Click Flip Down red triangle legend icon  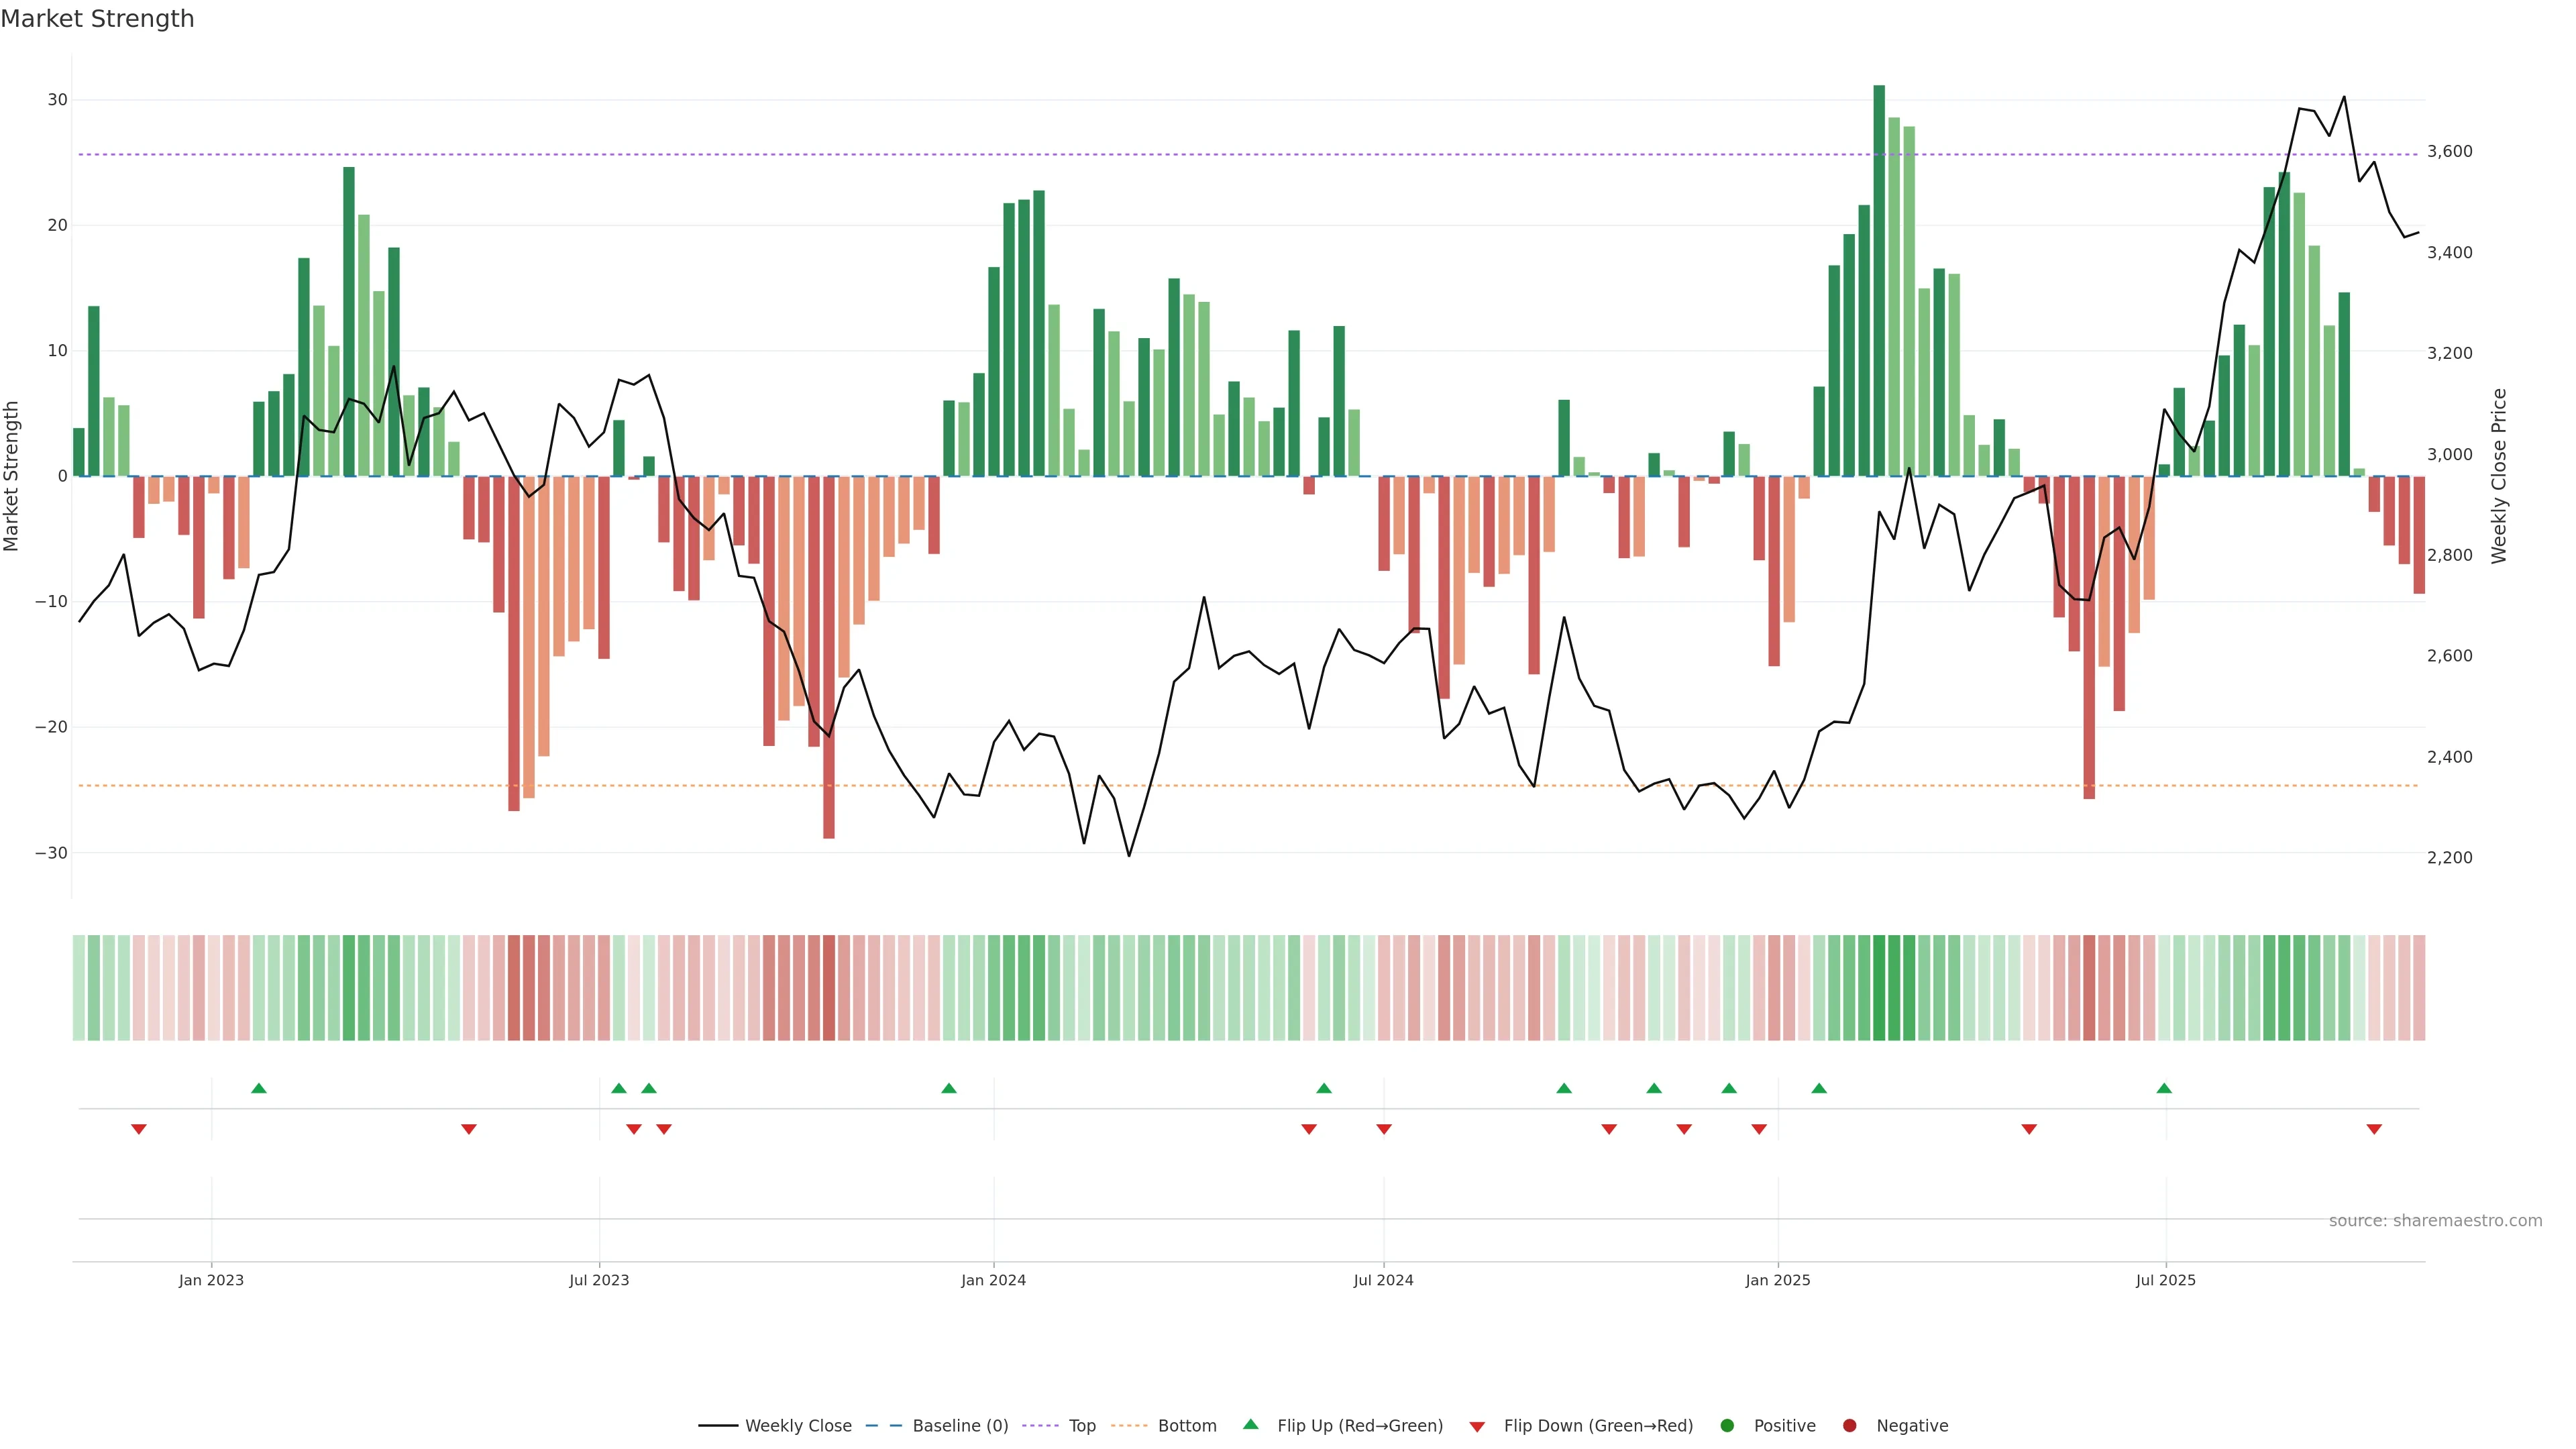(x=1477, y=1426)
